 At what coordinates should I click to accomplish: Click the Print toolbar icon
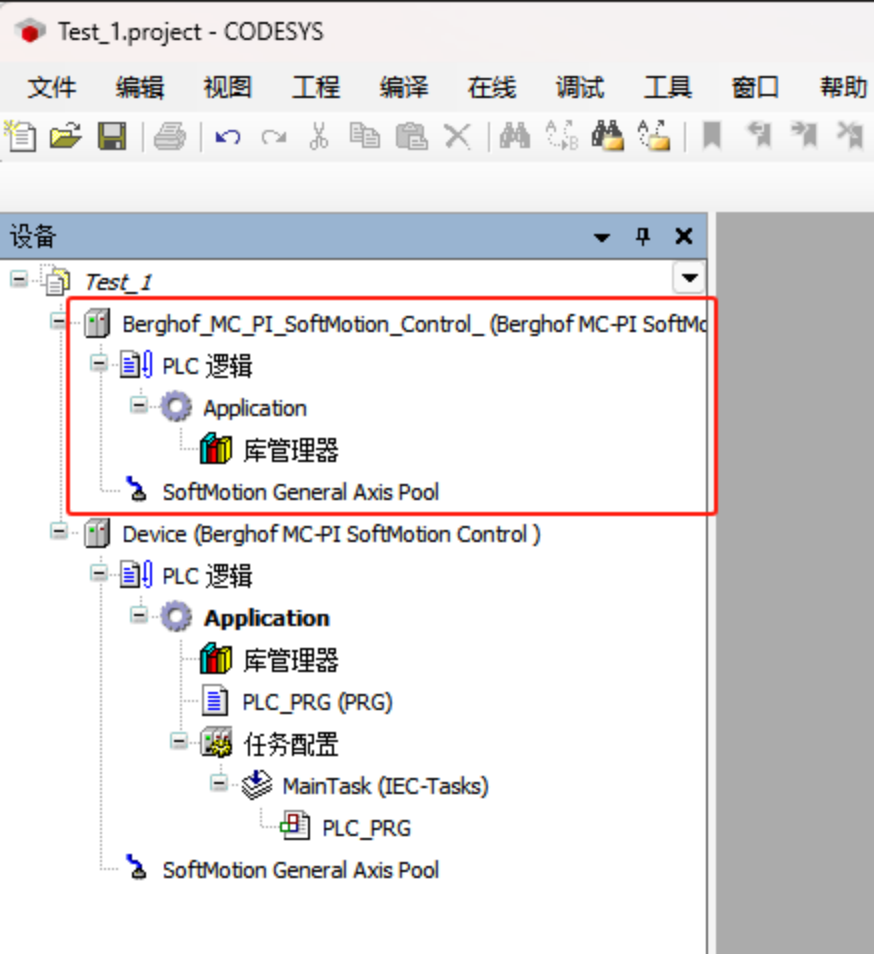[x=170, y=136]
